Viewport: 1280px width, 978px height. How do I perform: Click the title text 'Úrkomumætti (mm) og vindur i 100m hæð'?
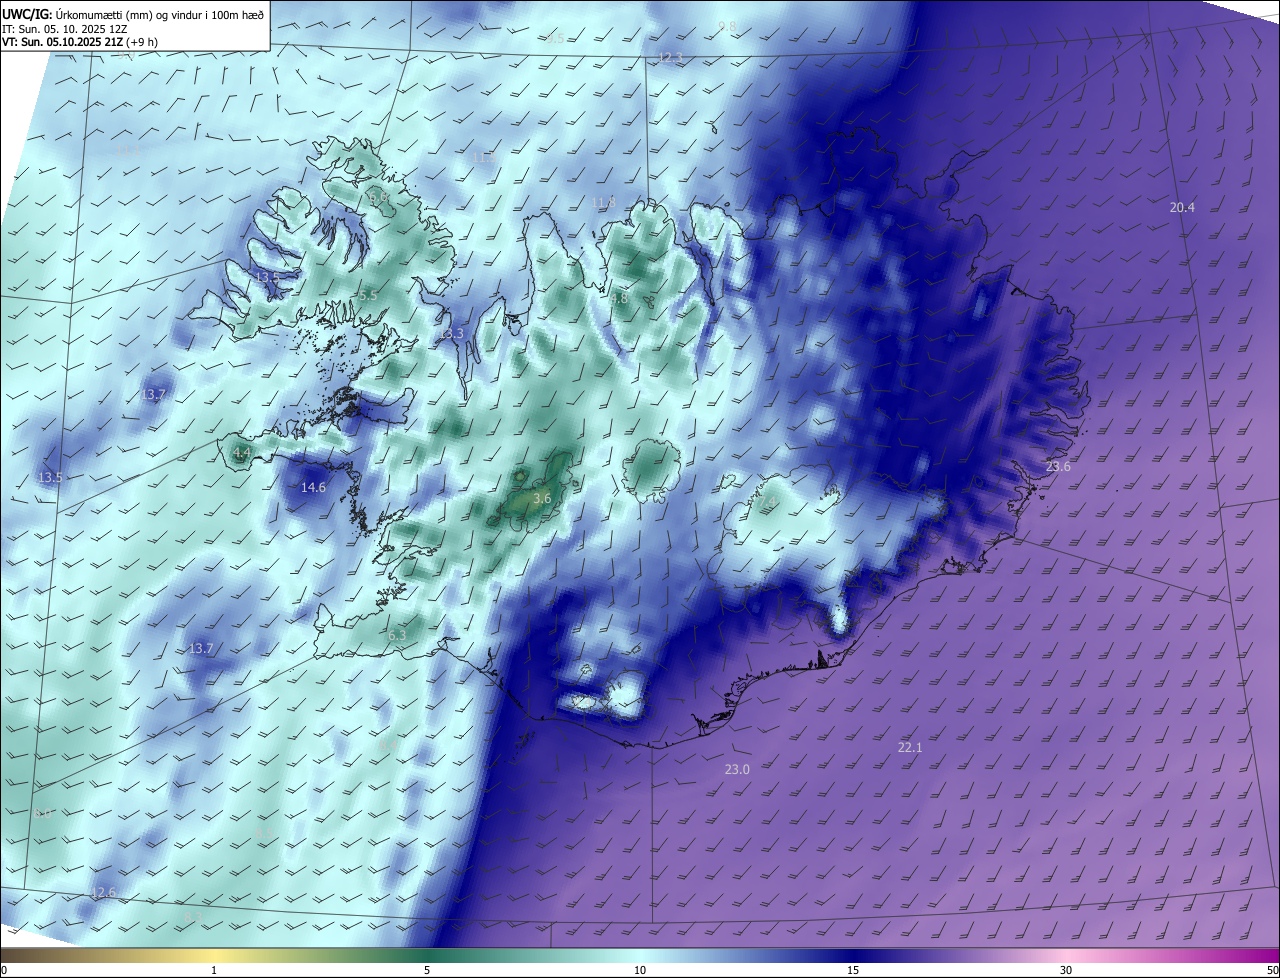point(160,14)
